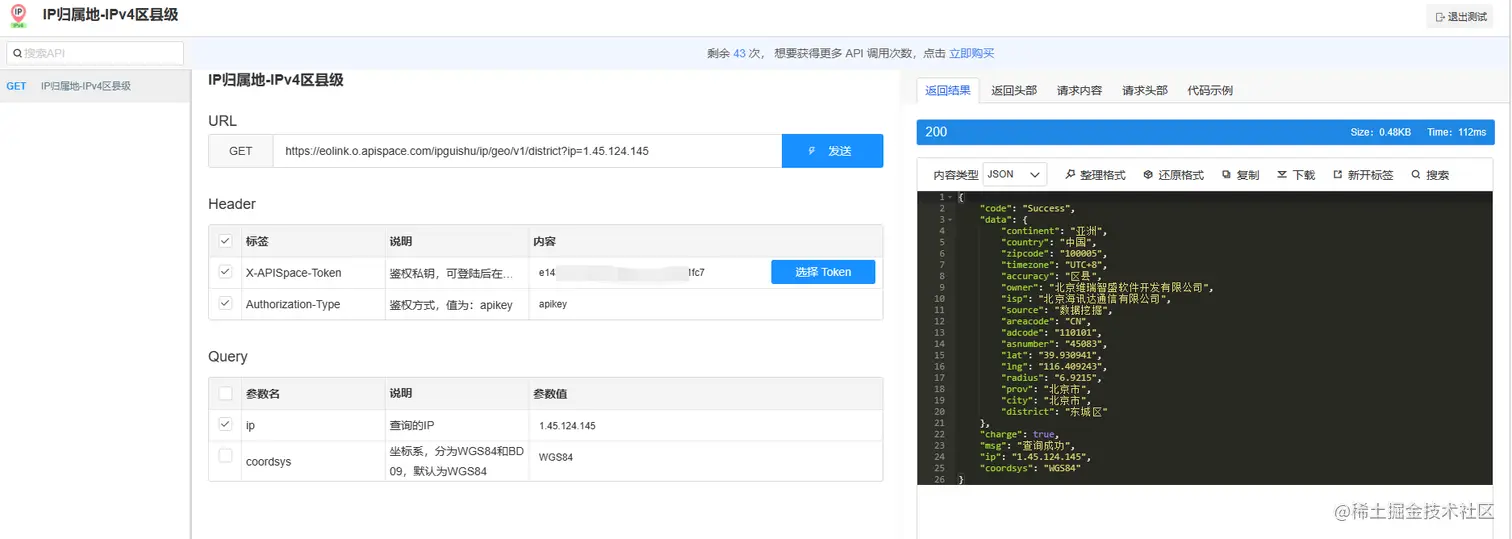Click the "lng": "116.409243" line
This screenshot has width=1512, height=539.
pos(1054,367)
